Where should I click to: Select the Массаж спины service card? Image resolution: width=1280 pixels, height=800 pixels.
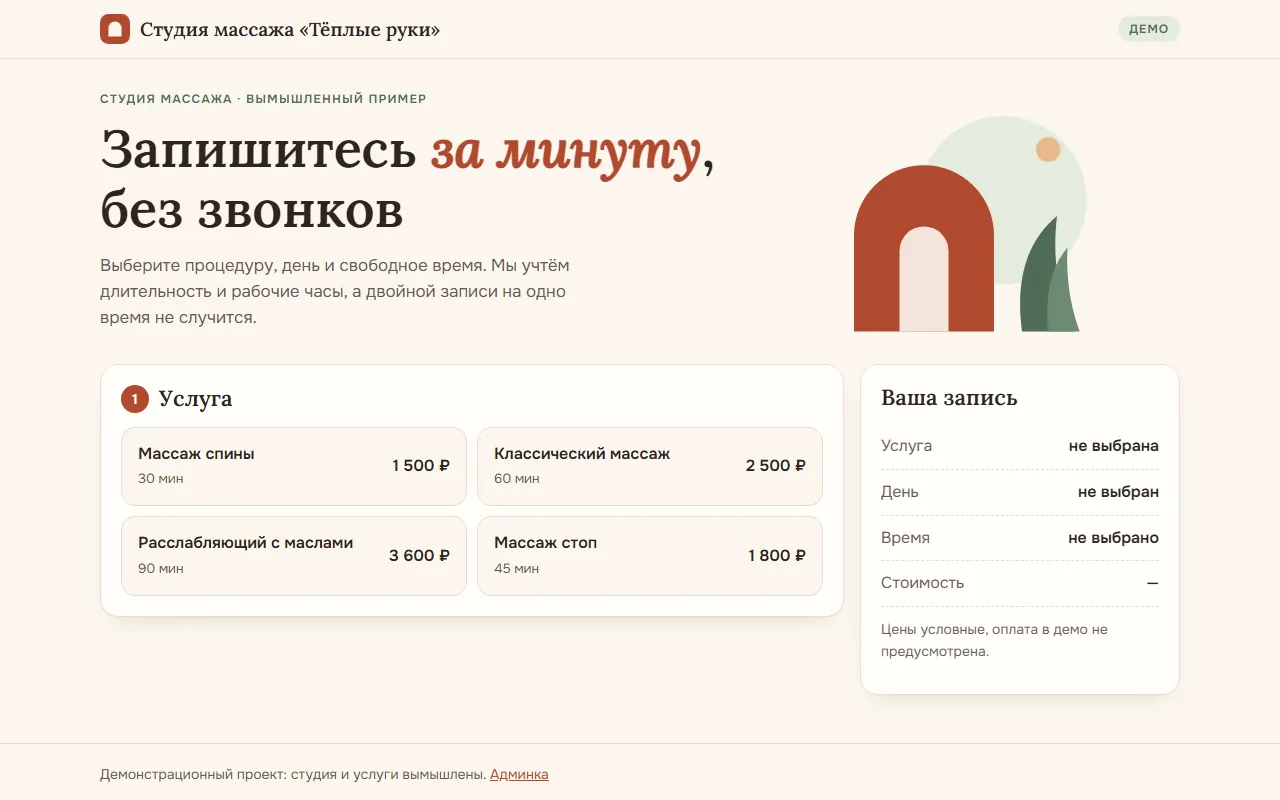294,466
